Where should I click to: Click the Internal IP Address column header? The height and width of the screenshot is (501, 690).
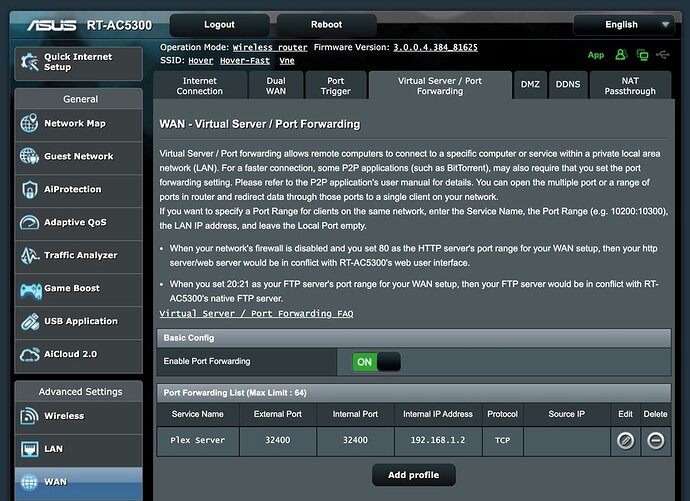(438, 414)
